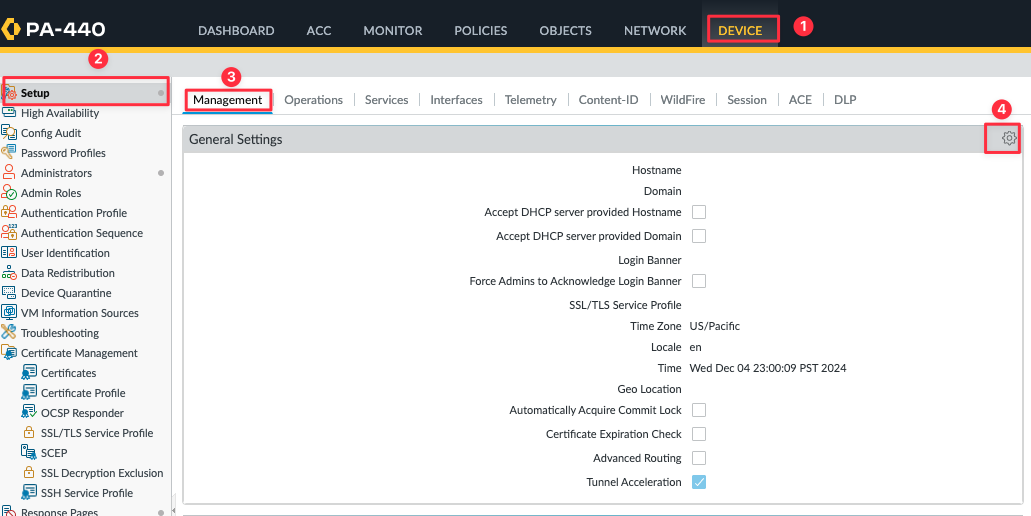
Task: Switch to the Telemetry tab
Action: coord(531,100)
